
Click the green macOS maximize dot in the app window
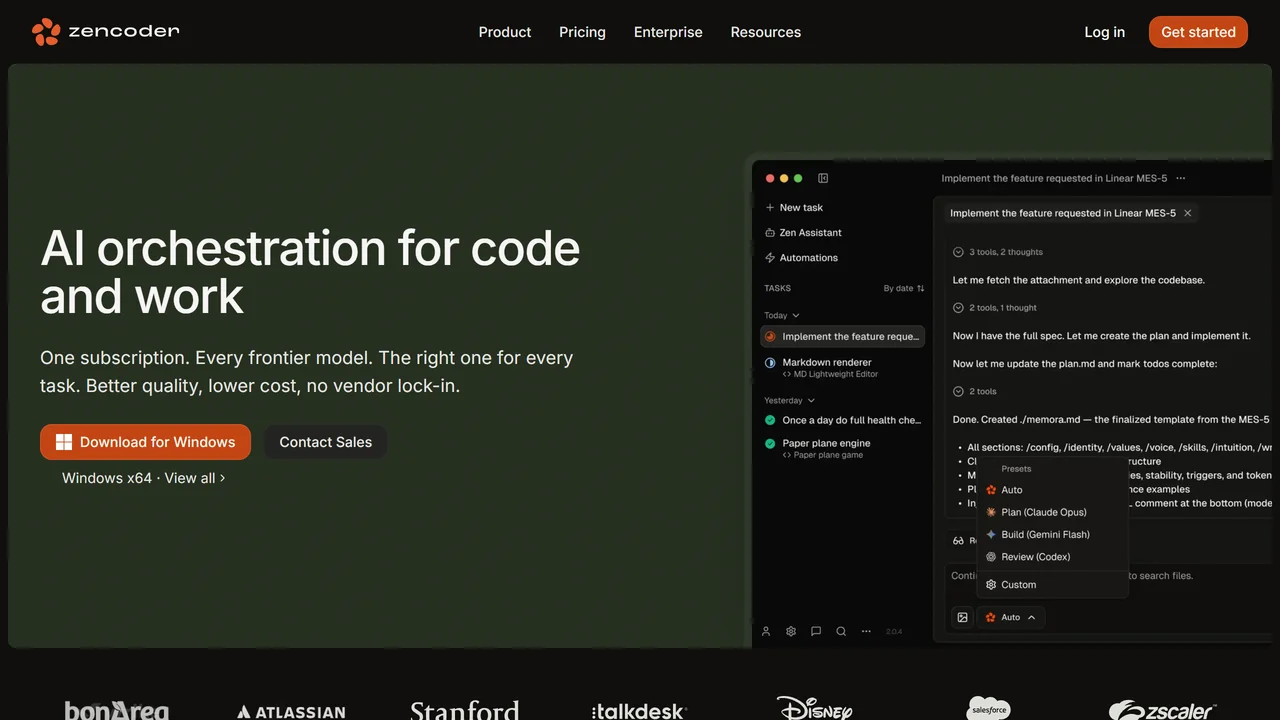[798, 178]
